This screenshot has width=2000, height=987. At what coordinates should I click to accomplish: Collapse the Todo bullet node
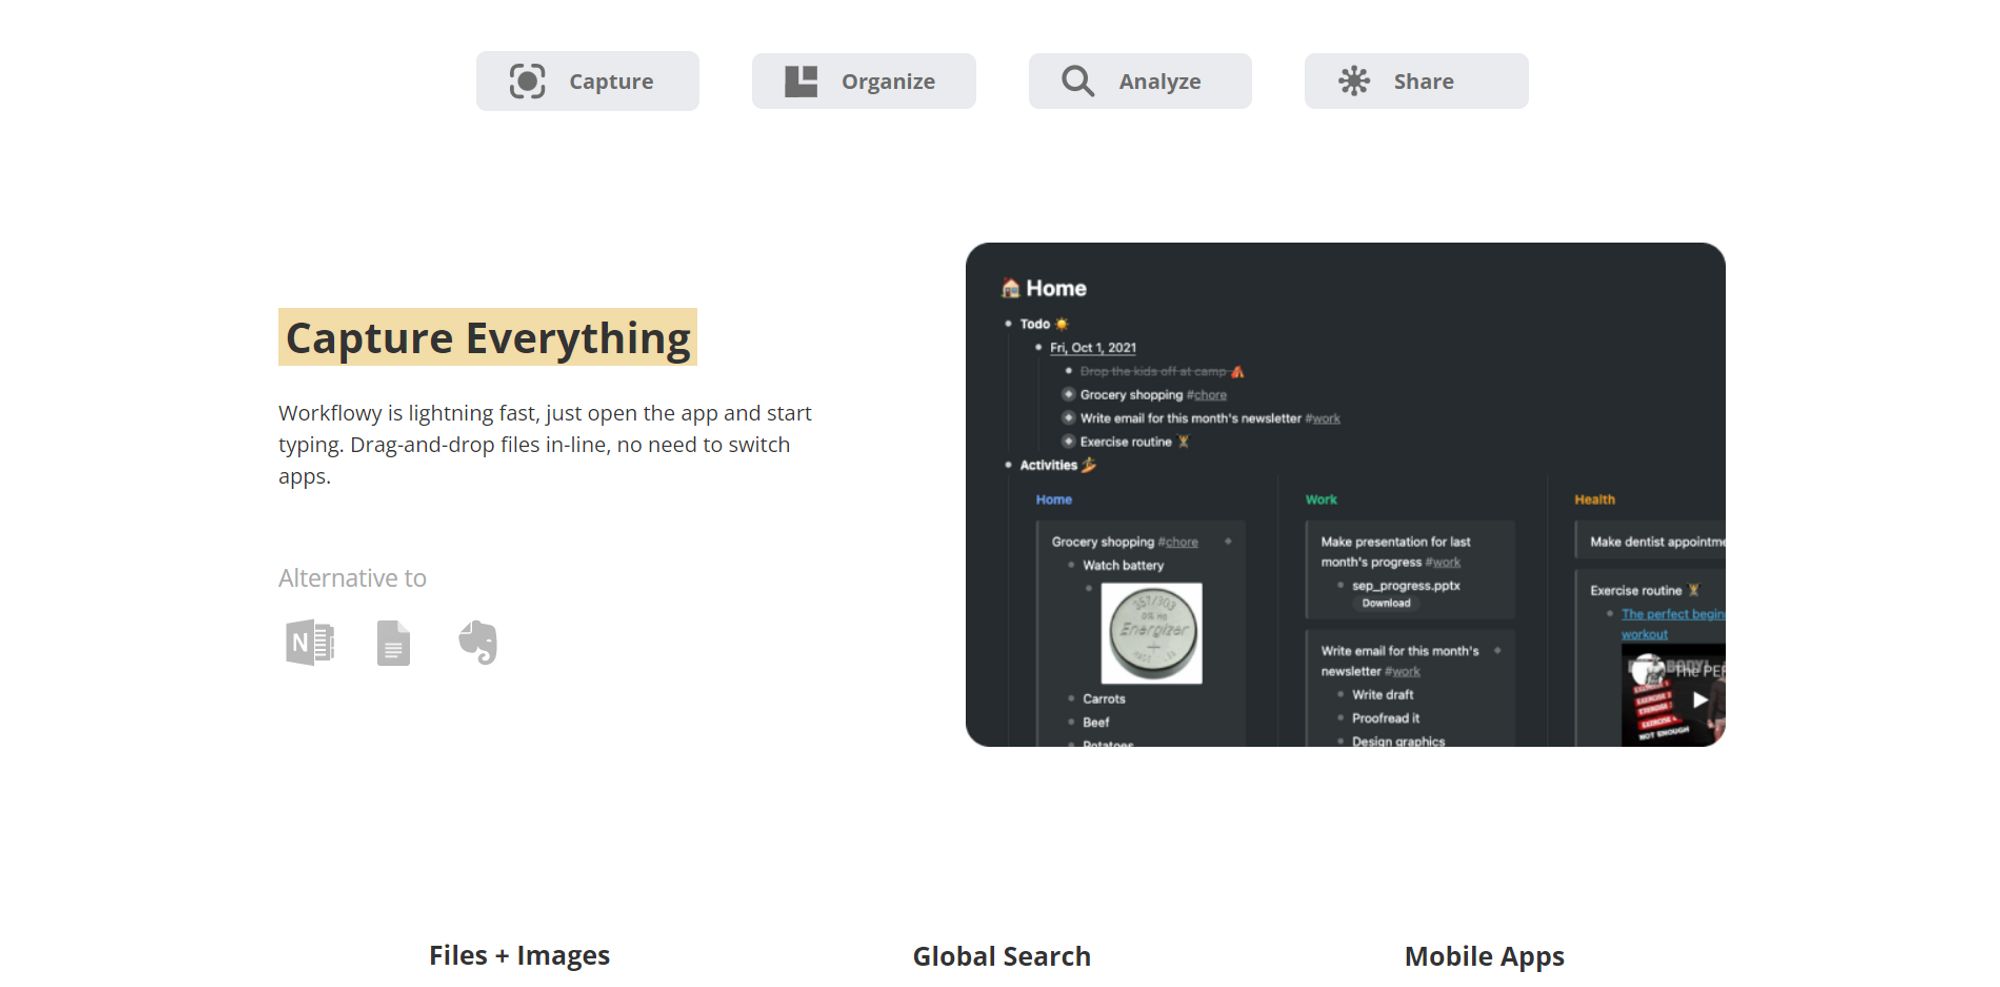(1008, 324)
